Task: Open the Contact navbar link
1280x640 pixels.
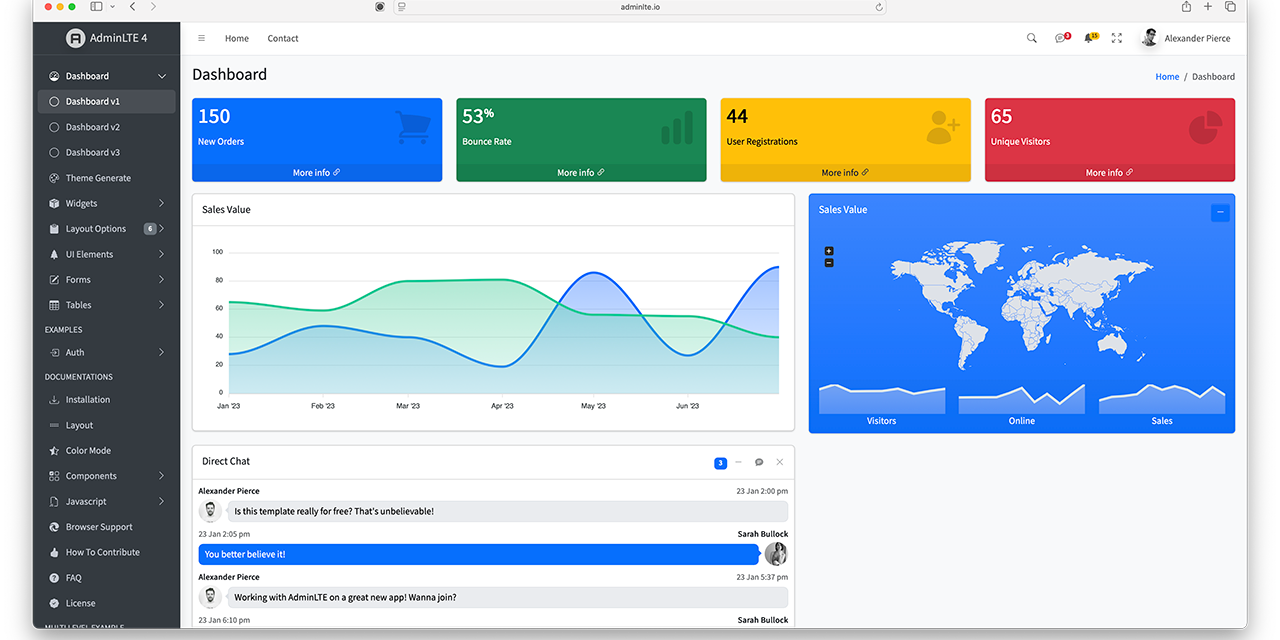Action: coord(283,38)
